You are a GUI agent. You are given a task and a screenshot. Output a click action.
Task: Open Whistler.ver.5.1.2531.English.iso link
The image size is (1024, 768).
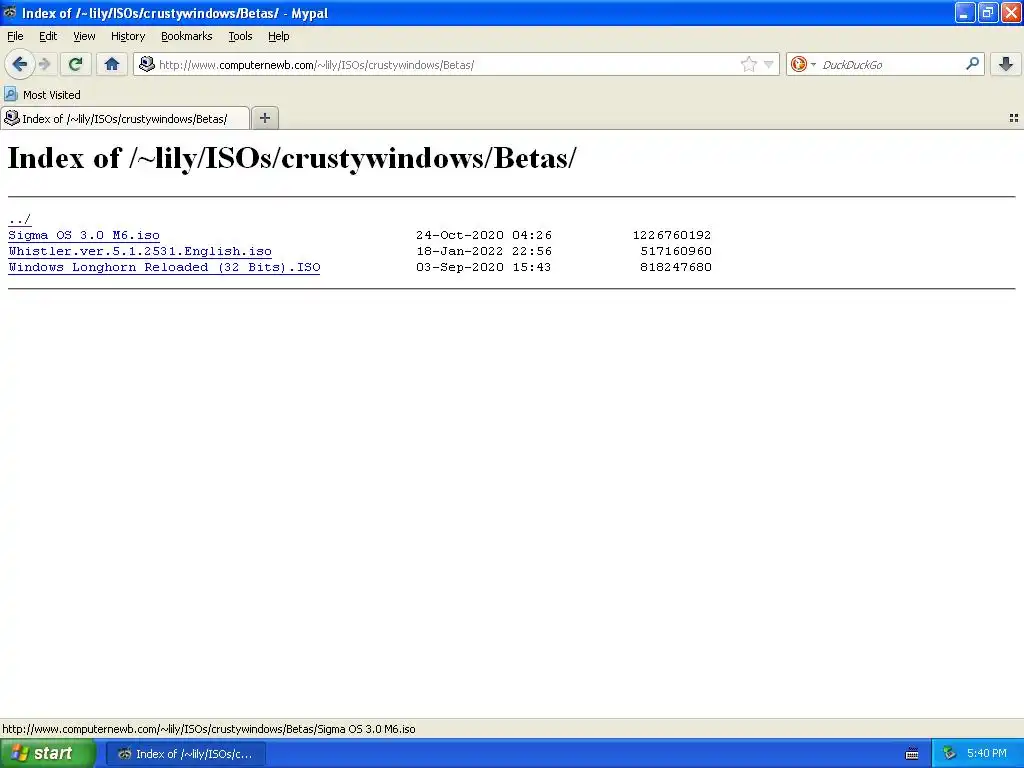click(x=140, y=251)
